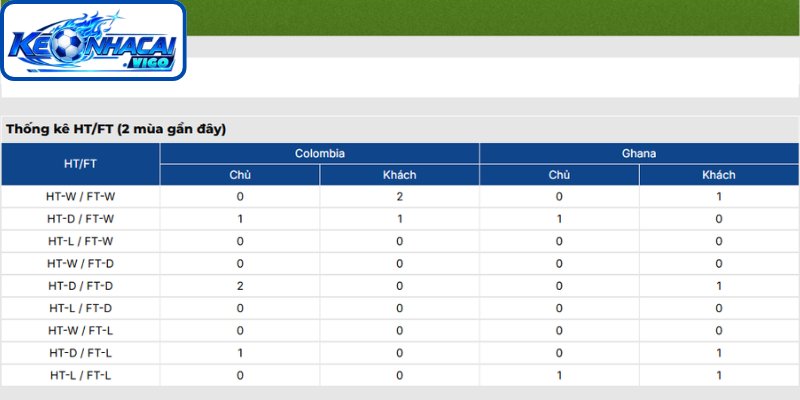Select the HT-W / FT-D row label
Image resolution: width=800 pixels, height=400 pixels.
click(x=81, y=264)
